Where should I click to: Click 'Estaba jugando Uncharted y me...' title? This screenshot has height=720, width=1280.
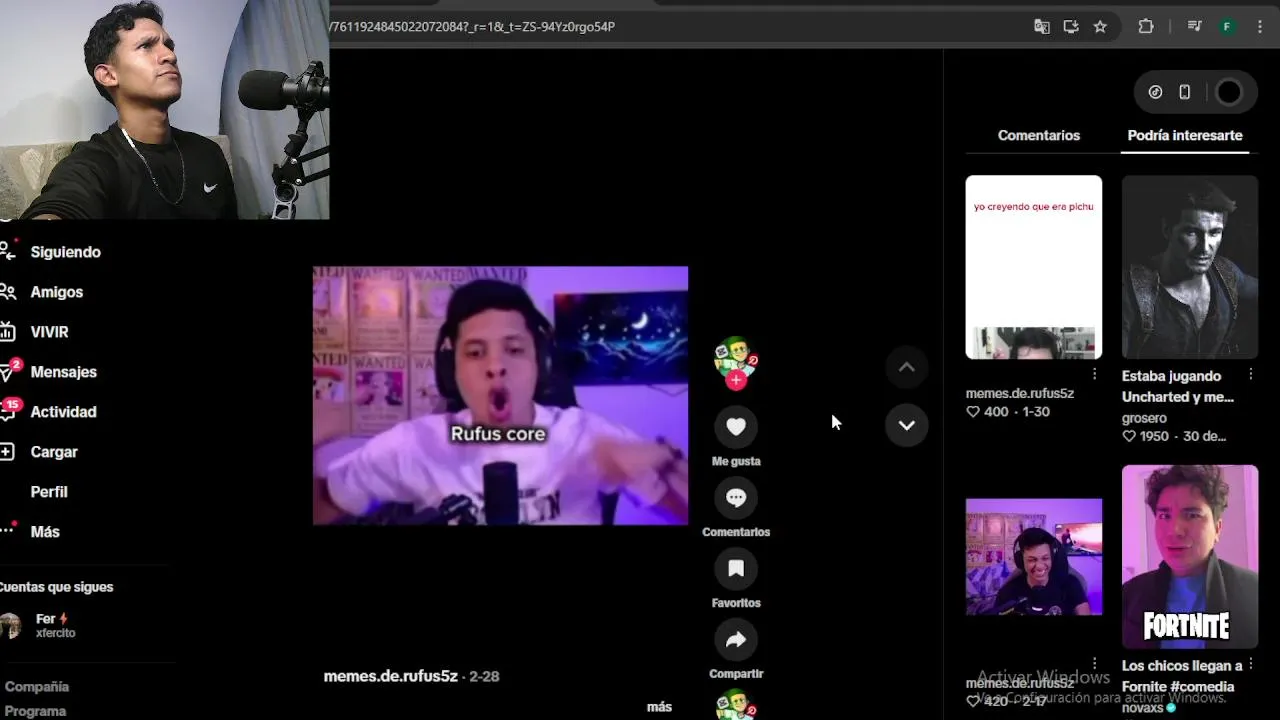1178,386
